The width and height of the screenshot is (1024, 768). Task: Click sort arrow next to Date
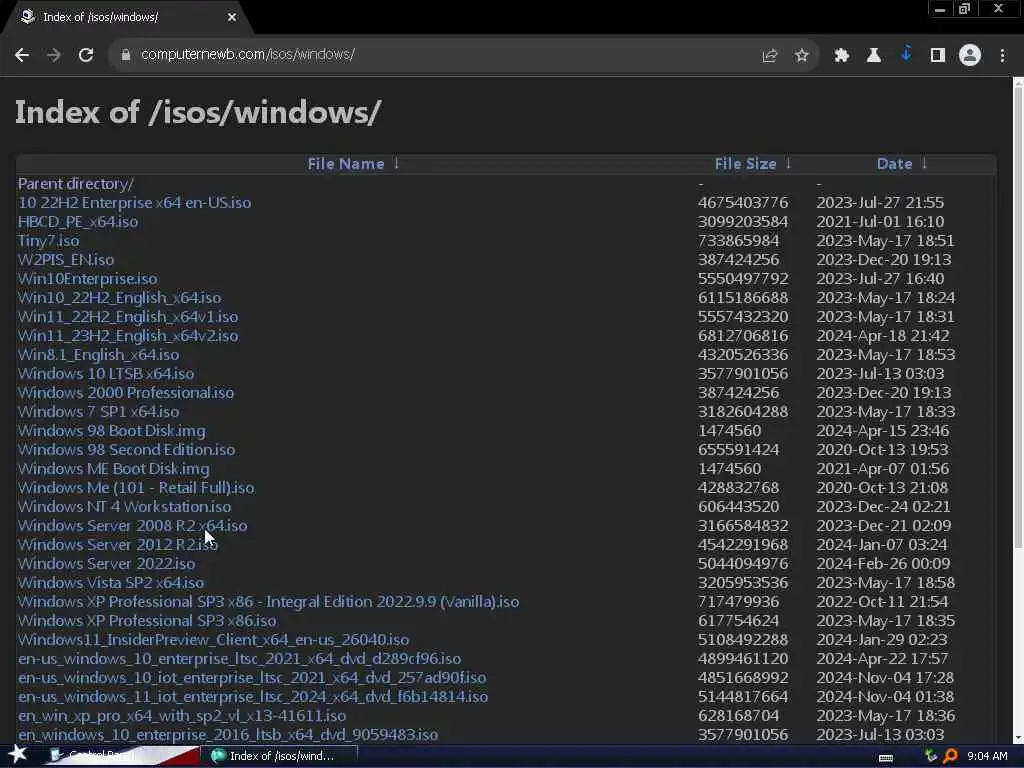[x=924, y=163]
